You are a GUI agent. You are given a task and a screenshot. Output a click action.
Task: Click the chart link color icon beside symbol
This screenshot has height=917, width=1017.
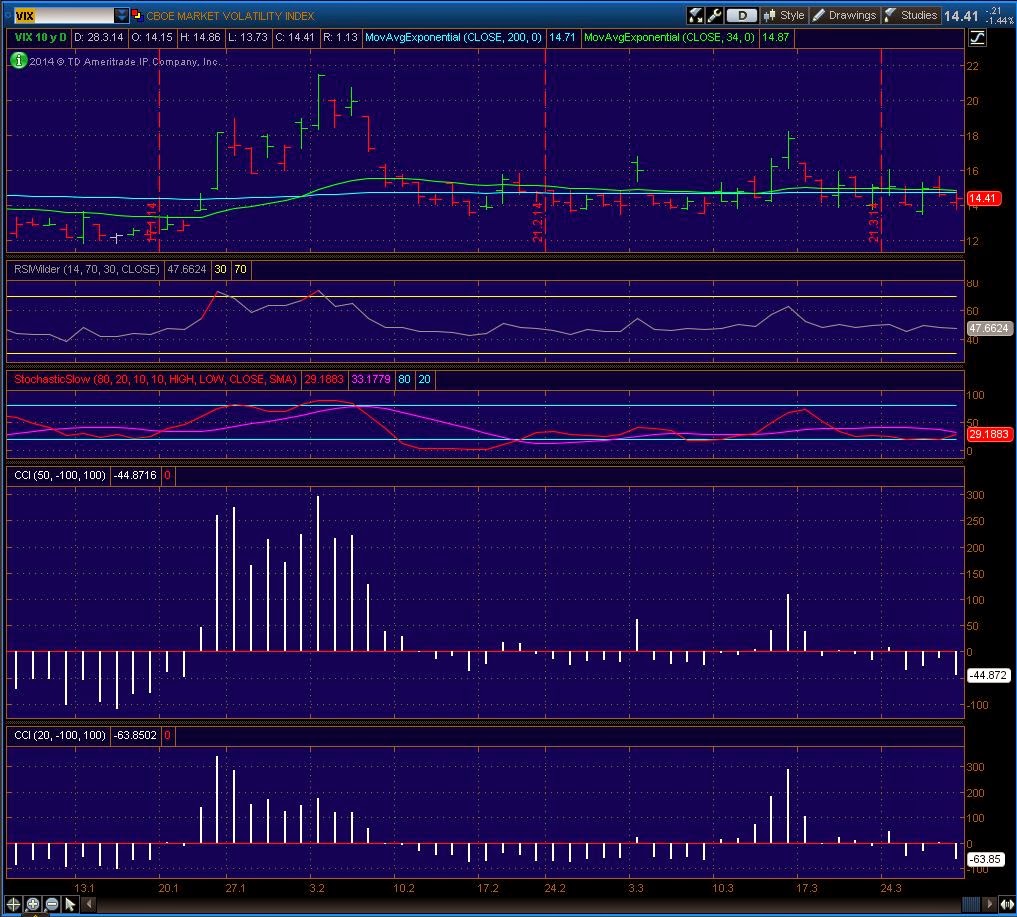[x=138, y=15]
